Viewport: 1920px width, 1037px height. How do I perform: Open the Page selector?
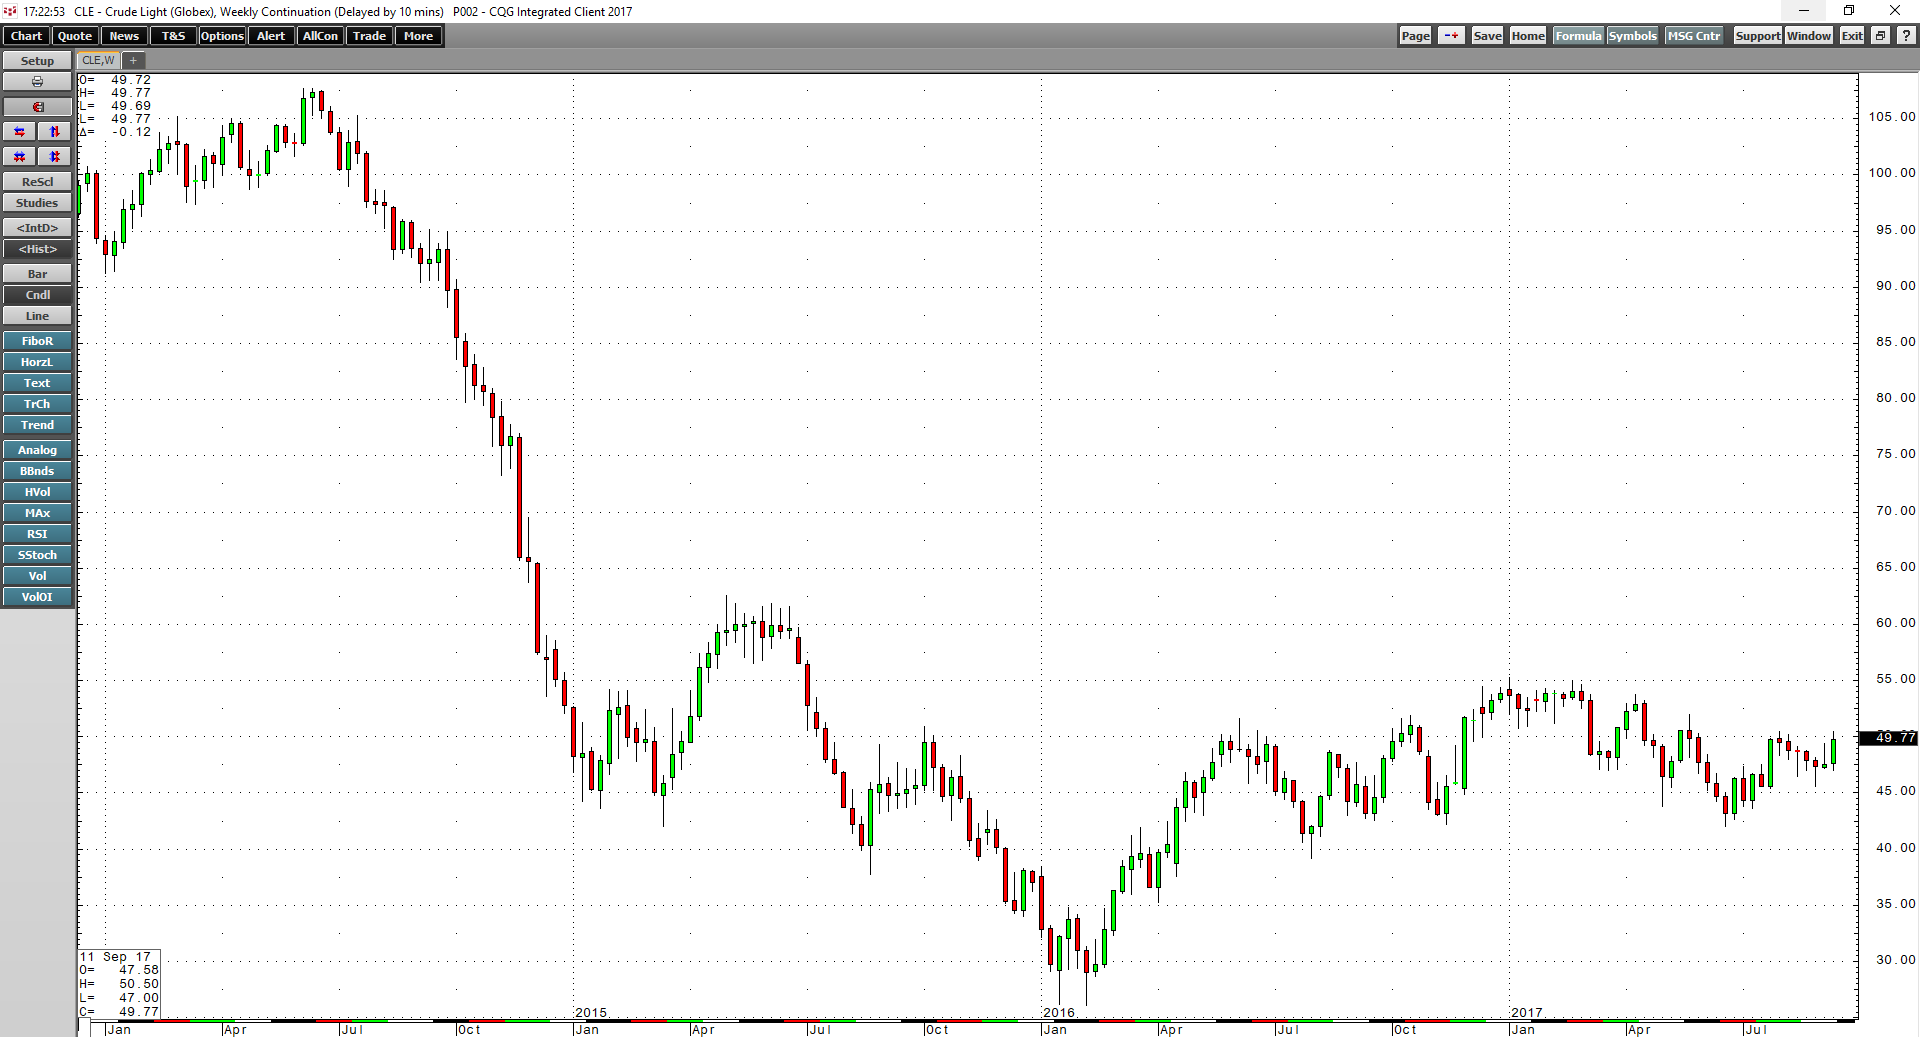click(x=1415, y=35)
